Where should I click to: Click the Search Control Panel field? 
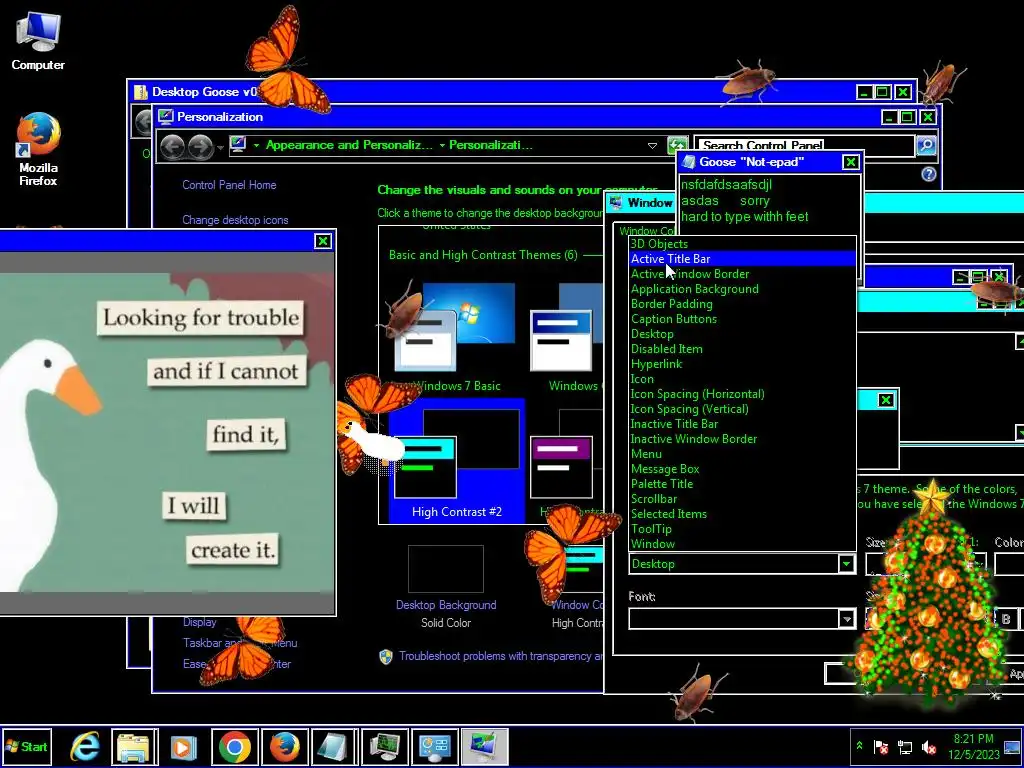tap(804, 146)
